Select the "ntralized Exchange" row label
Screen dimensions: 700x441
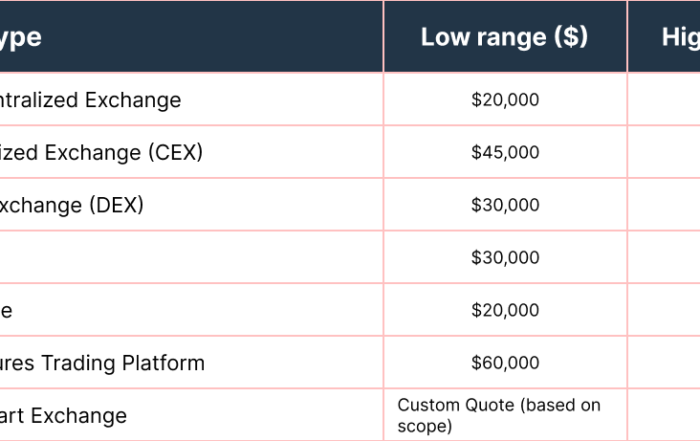point(91,100)
